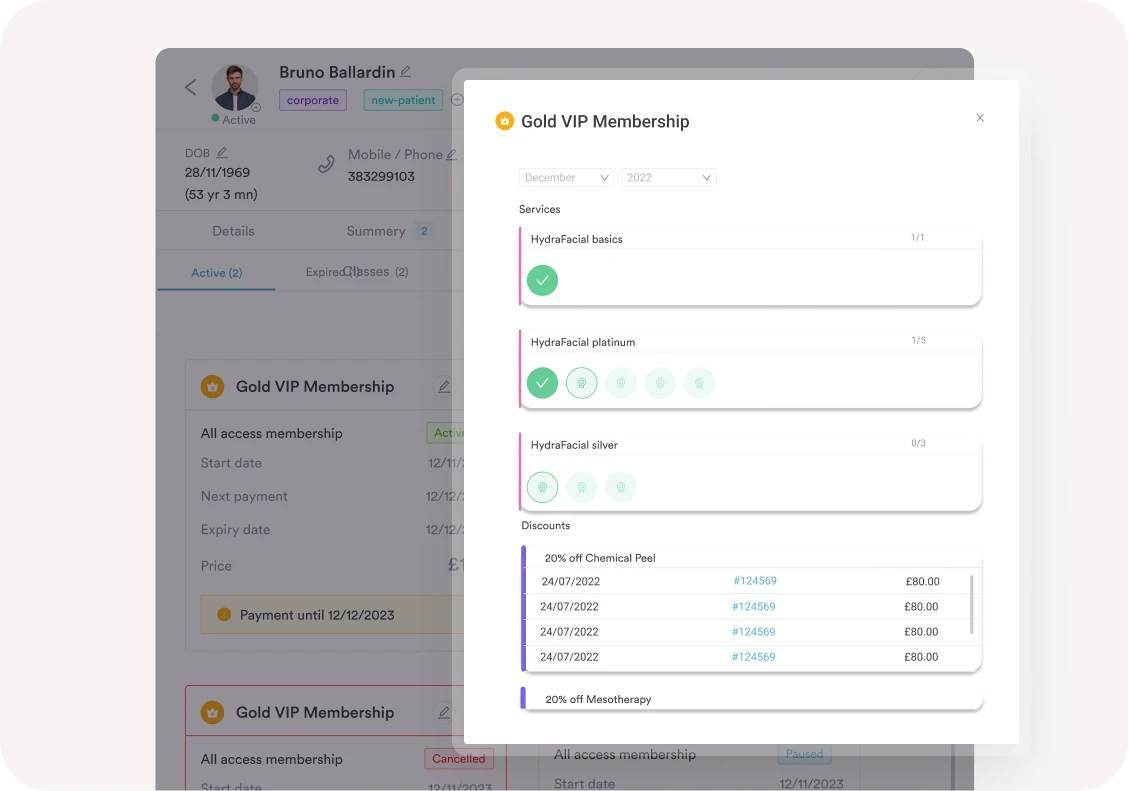
Task: Edit the active Gold VIP Membership card
Action: tap(444, 387)
